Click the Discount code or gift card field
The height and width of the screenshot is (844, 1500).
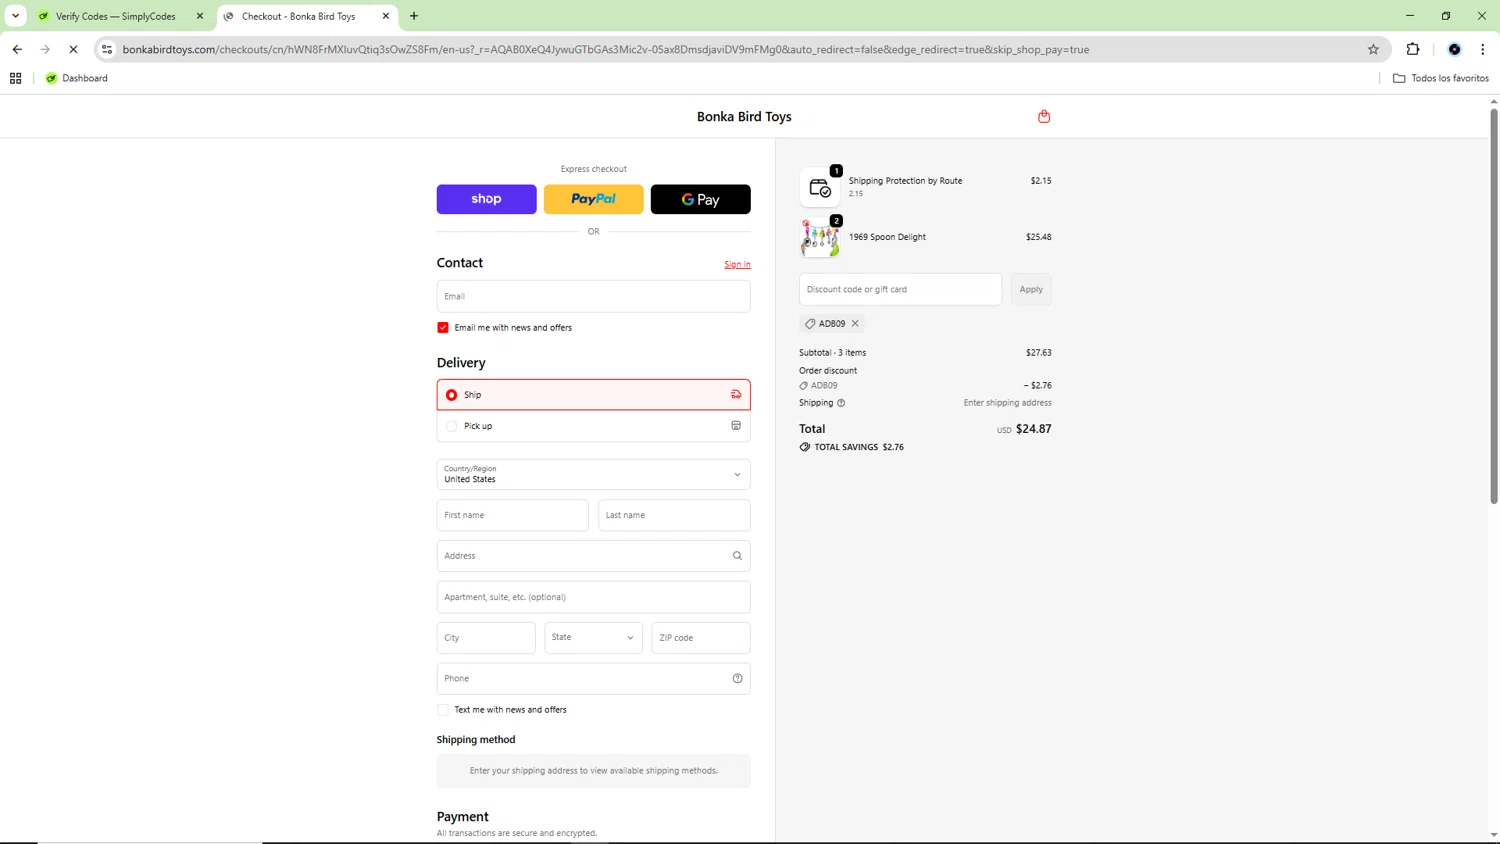tap(900, 289)
